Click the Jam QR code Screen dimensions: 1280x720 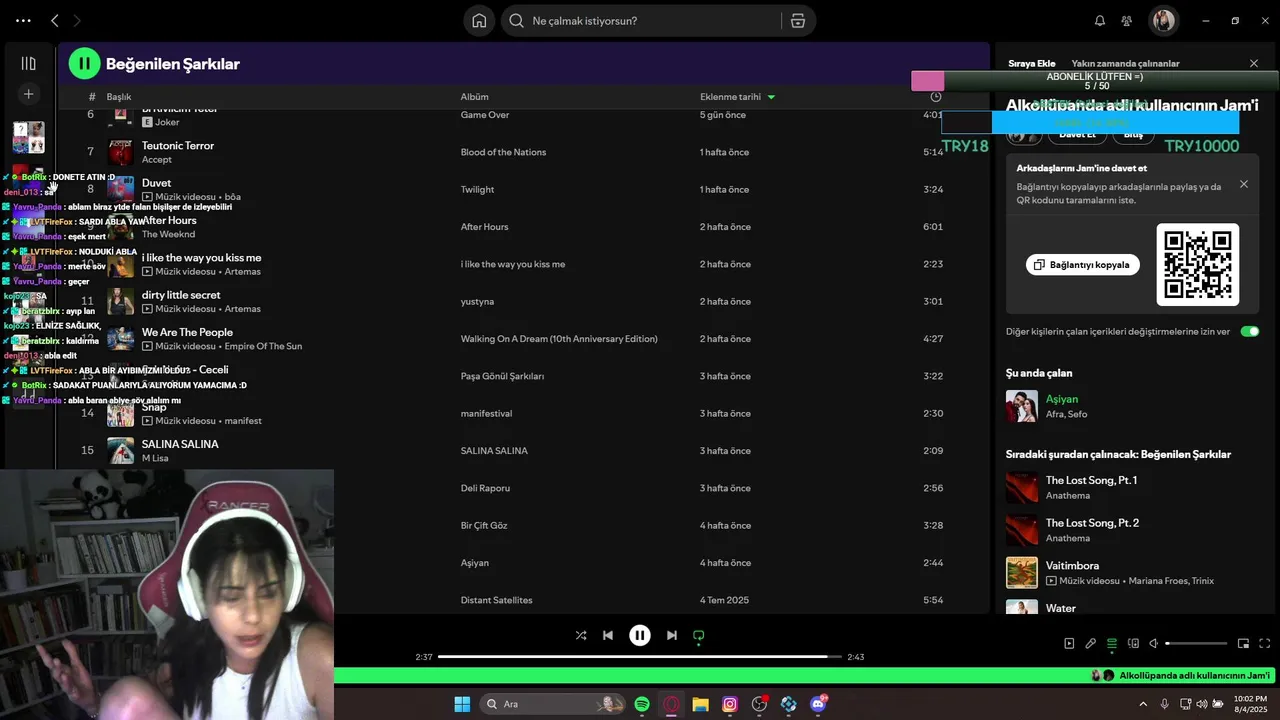click(1198, 265)
